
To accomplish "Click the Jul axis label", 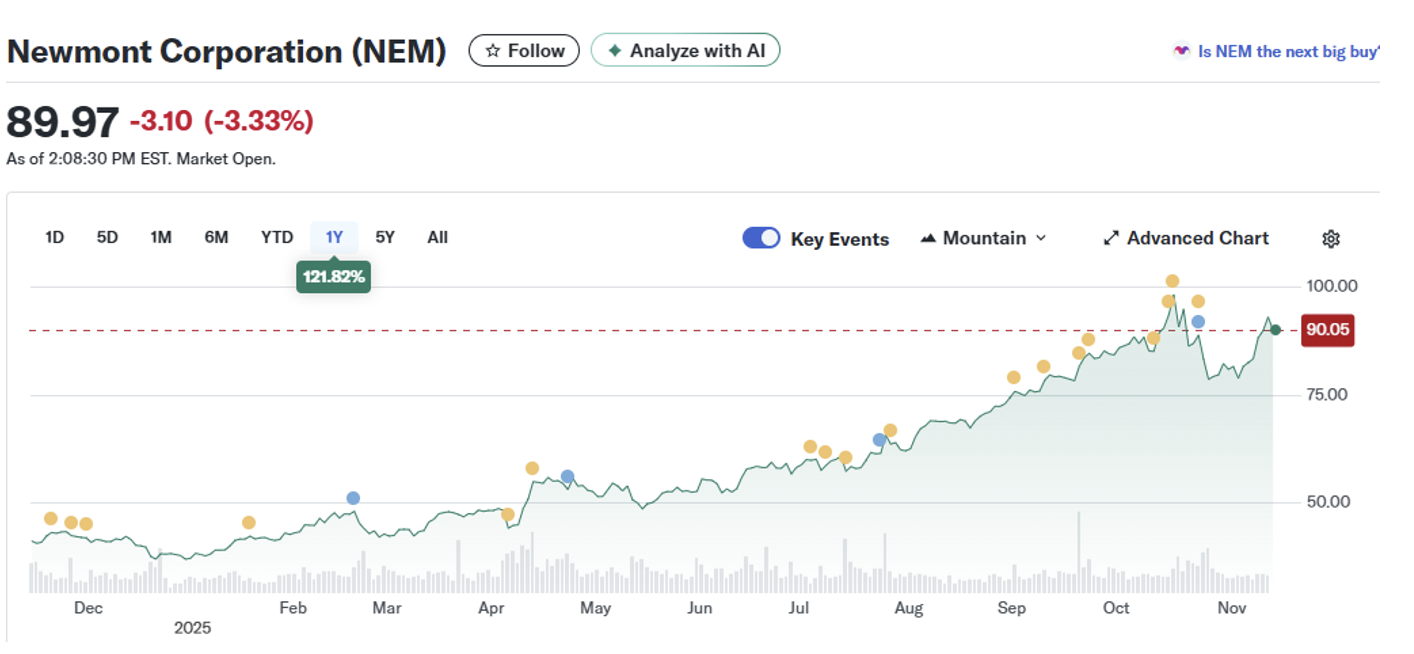I will 798,608.
